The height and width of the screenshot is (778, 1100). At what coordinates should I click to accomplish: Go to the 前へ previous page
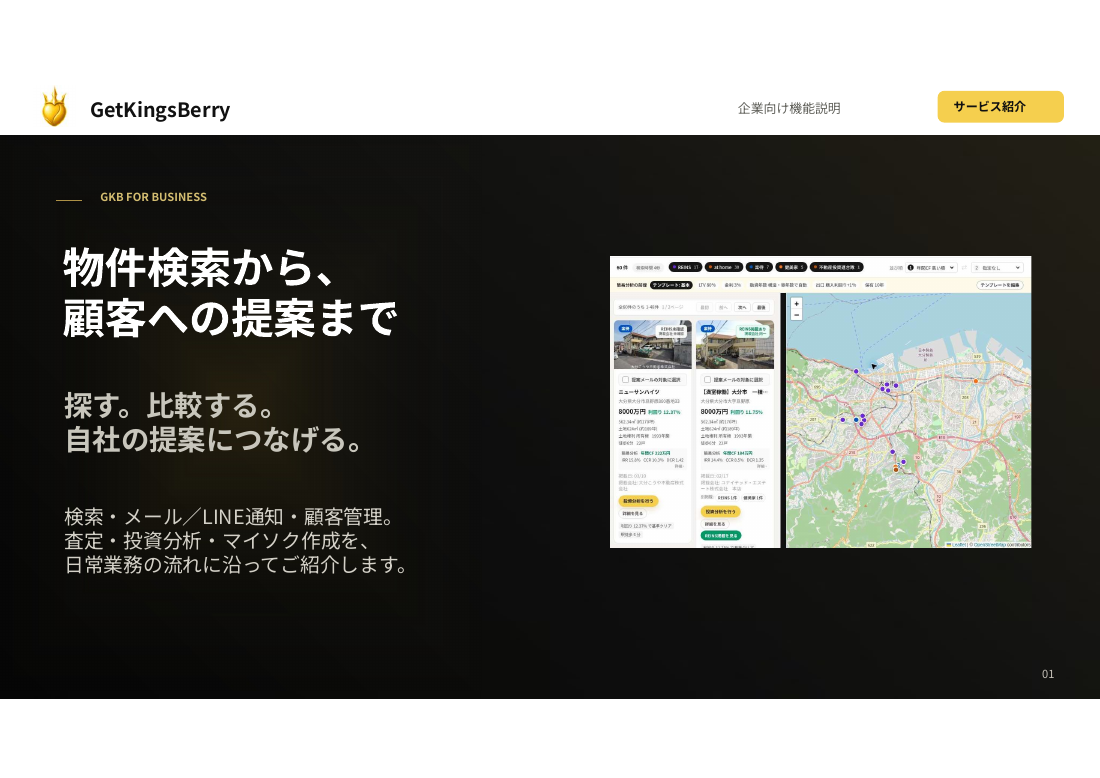point(723,307)
